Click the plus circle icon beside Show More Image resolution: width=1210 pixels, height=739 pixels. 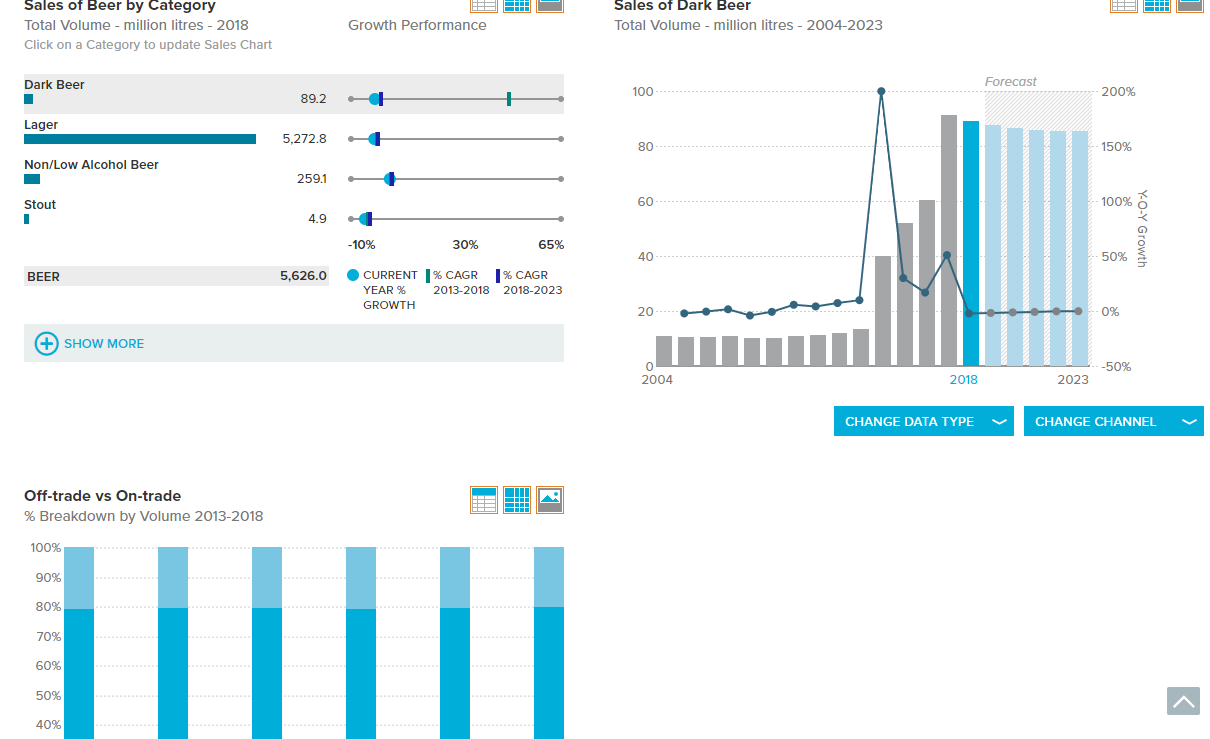(x=47, y=343)
